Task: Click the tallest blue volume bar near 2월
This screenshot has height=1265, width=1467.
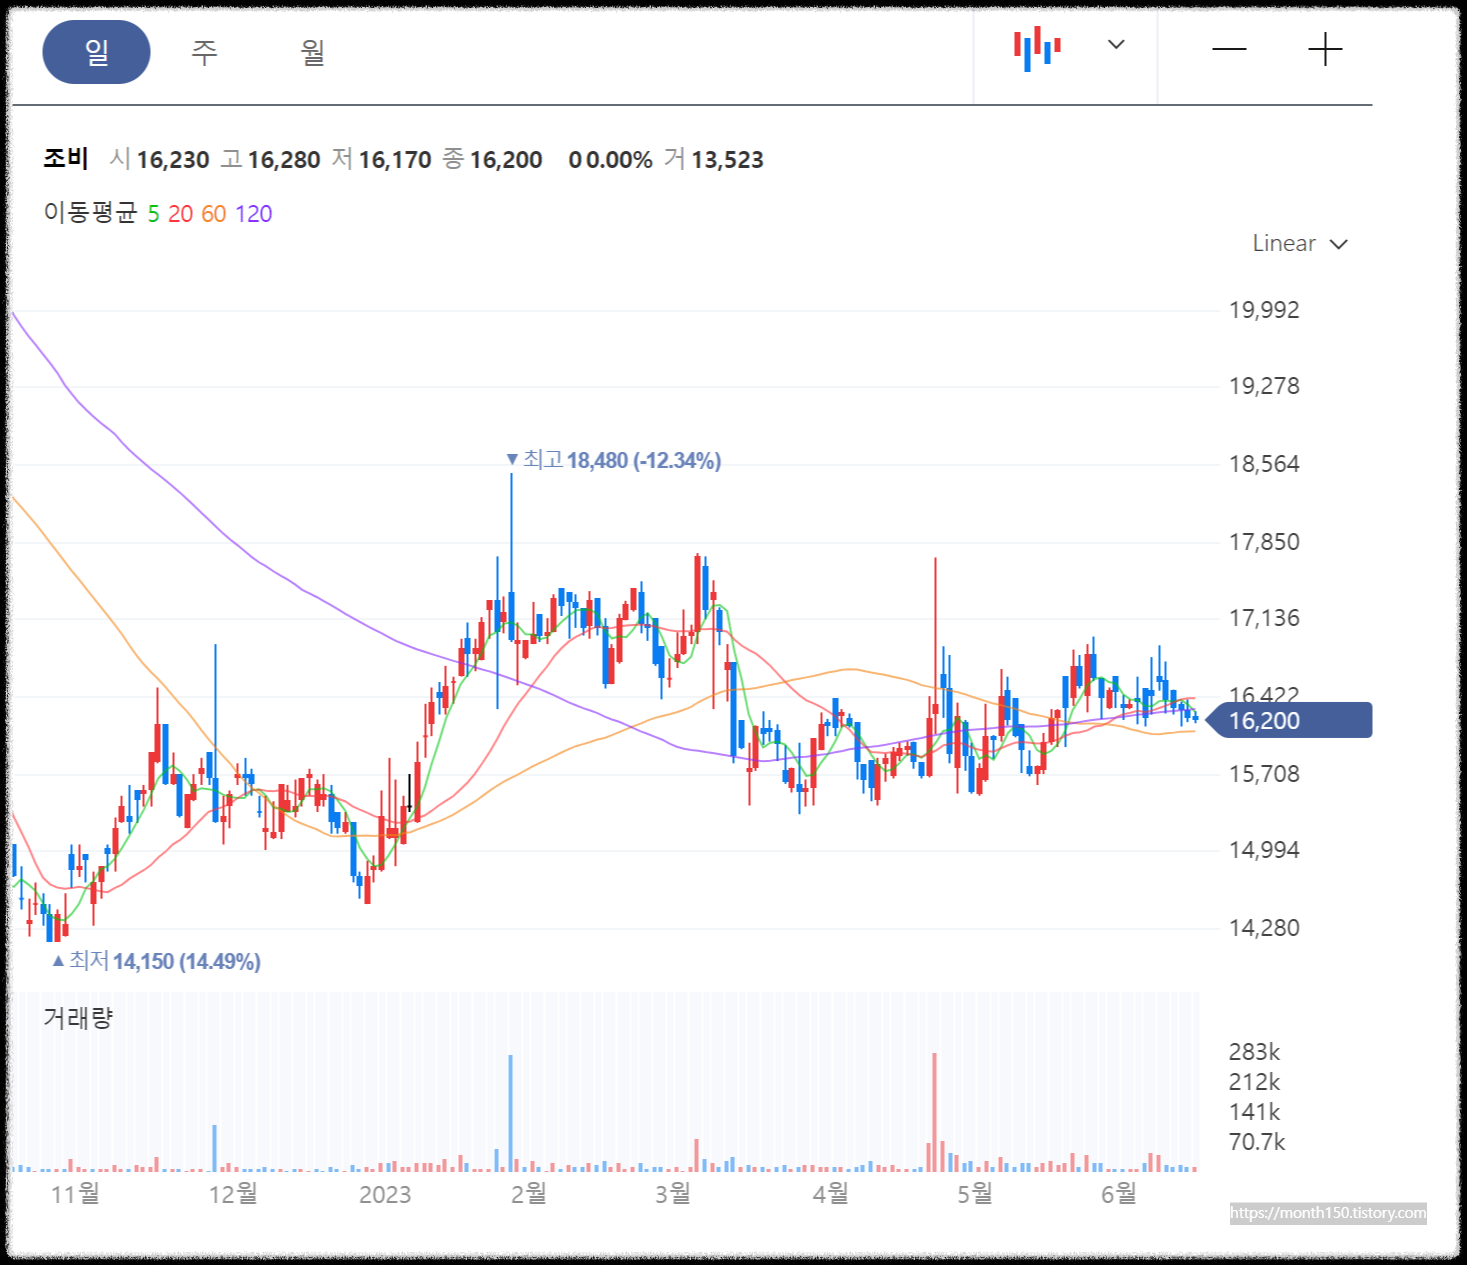Action: tap(511, 1113)
